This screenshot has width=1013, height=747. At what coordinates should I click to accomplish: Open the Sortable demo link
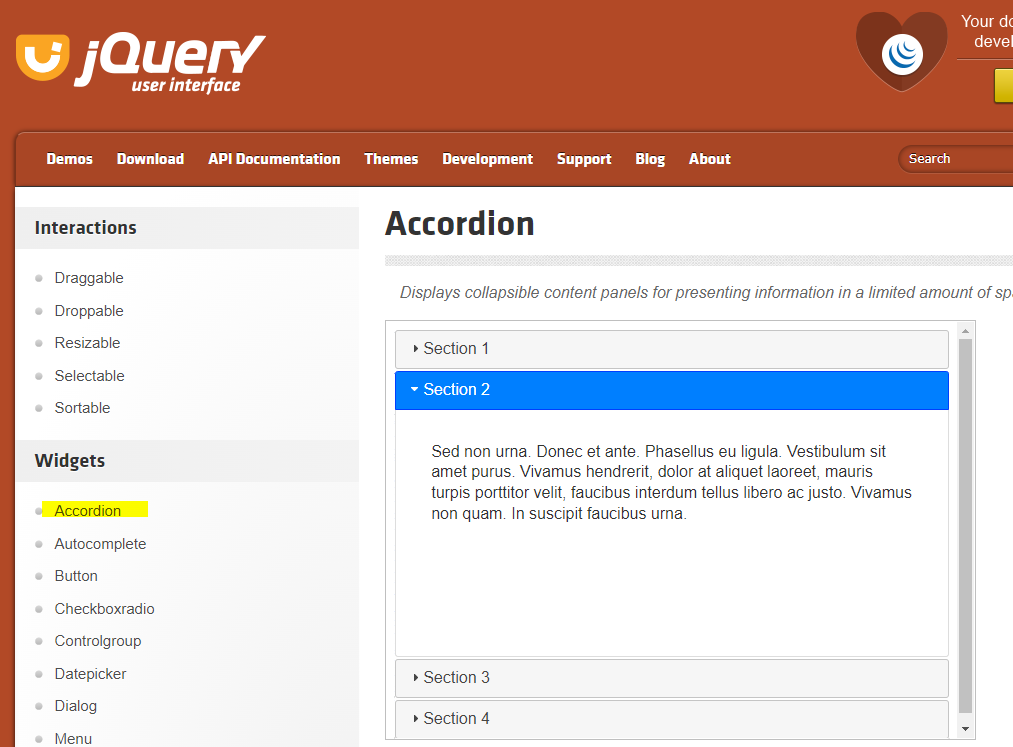coord(82,408)
